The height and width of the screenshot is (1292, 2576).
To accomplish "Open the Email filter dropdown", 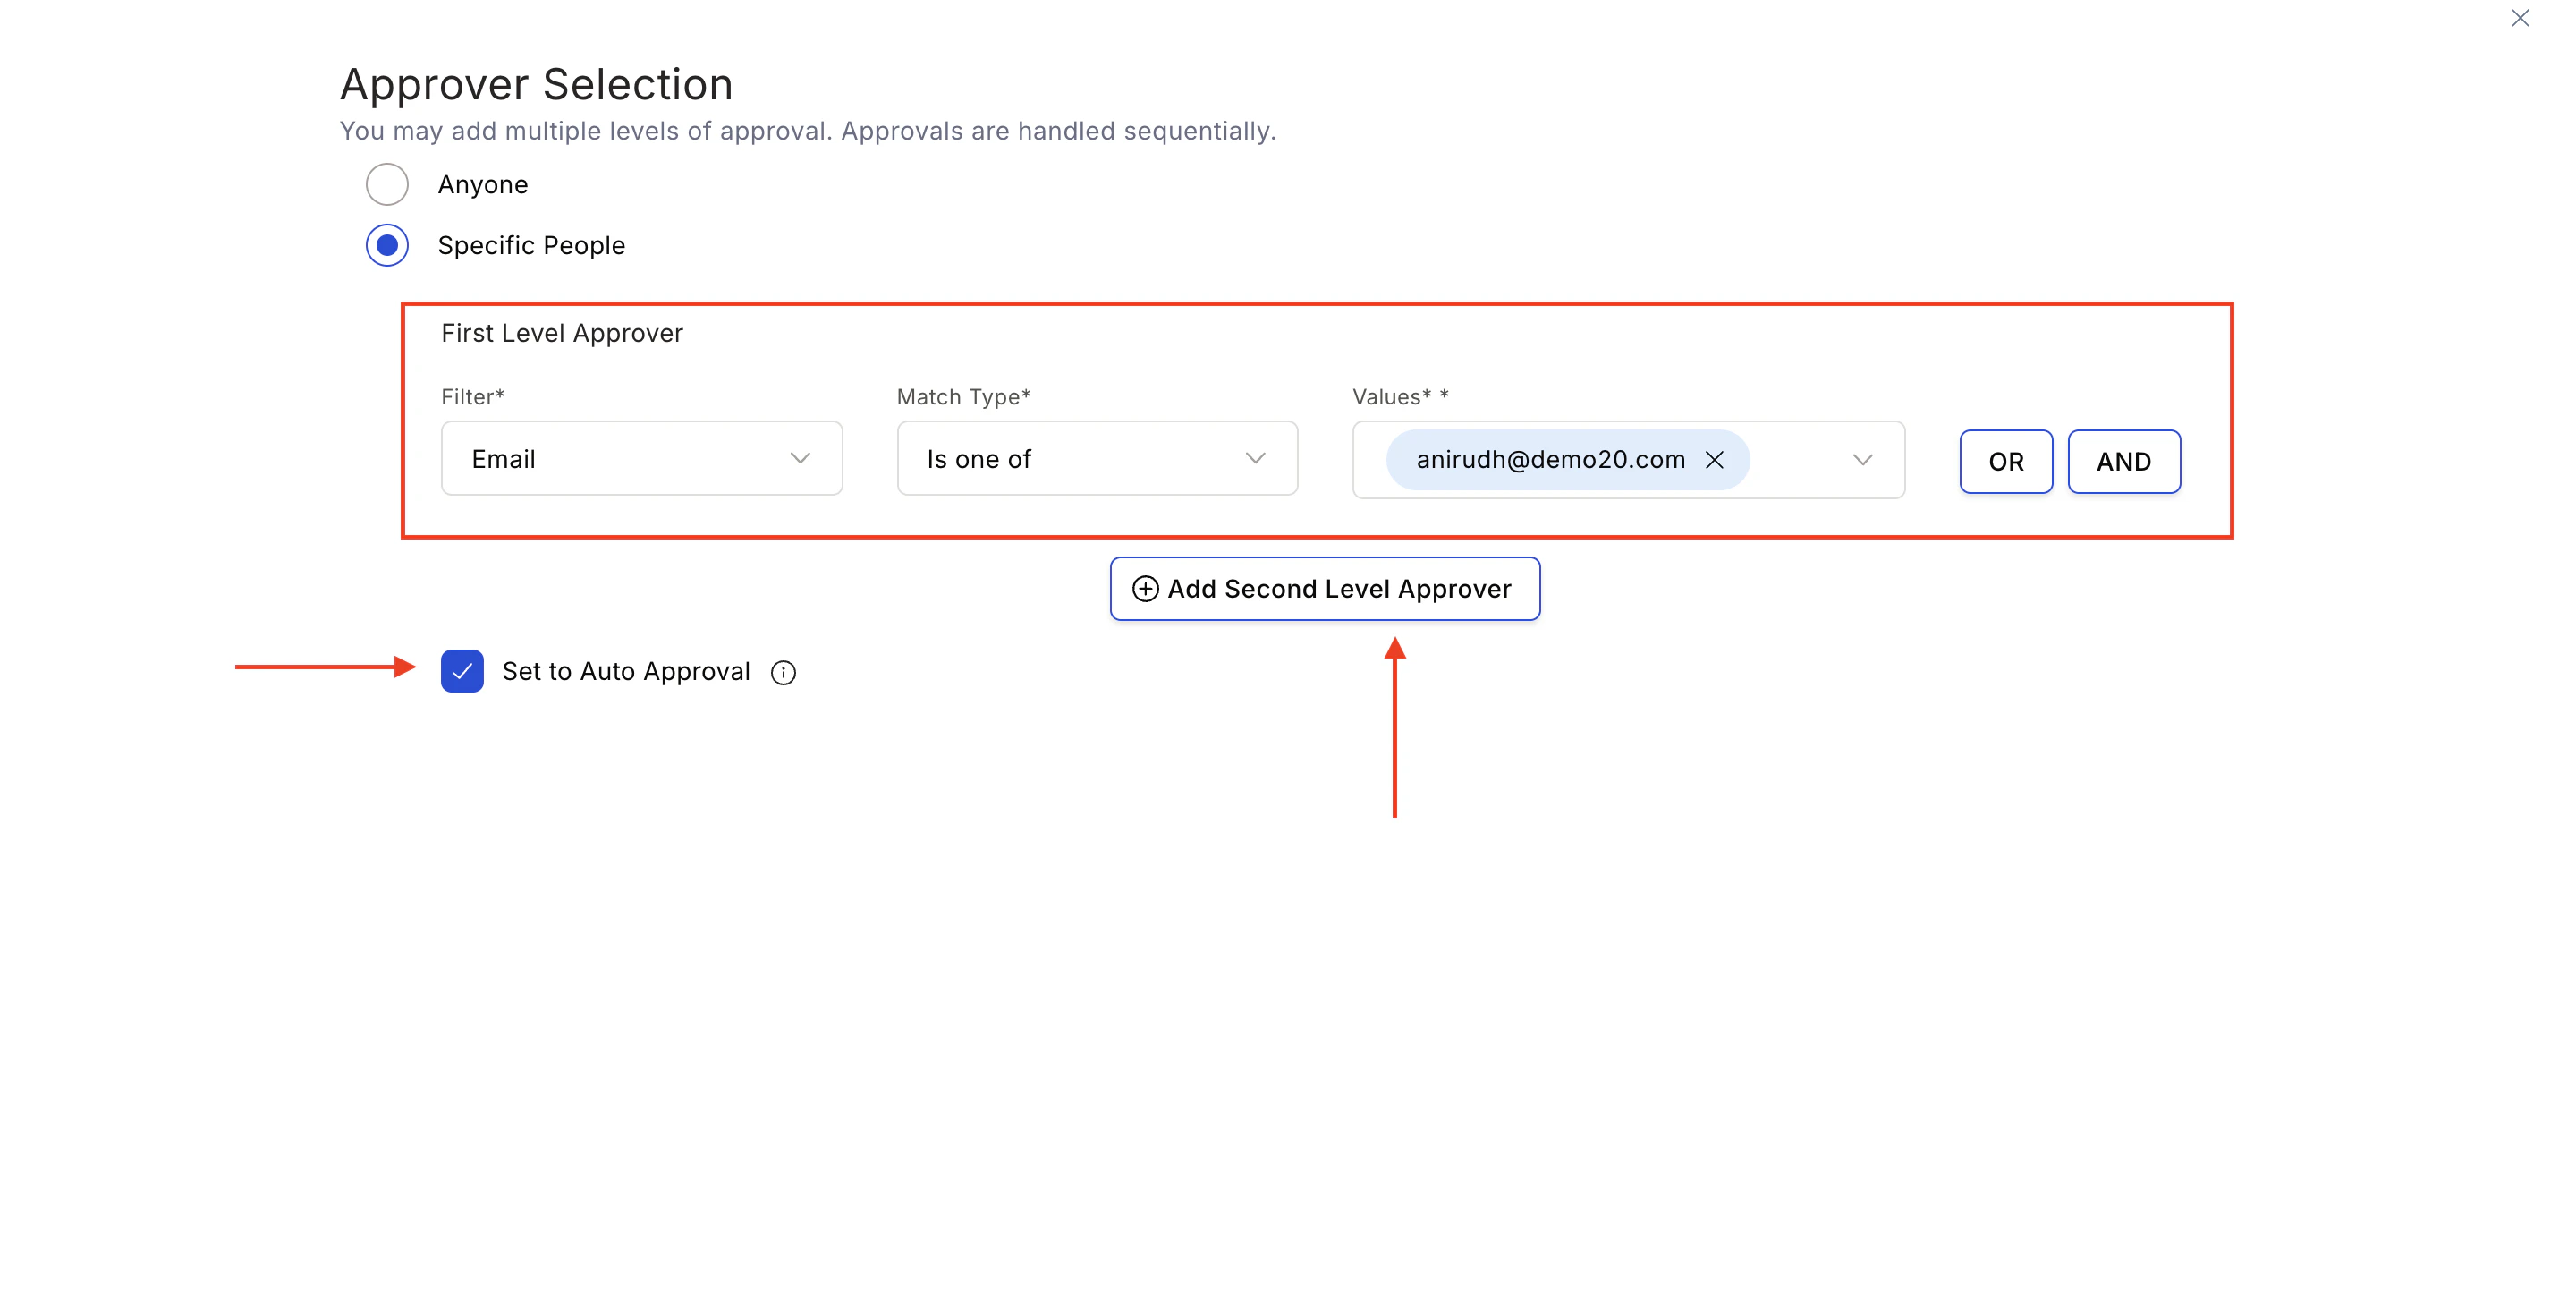I will (641, 459).
